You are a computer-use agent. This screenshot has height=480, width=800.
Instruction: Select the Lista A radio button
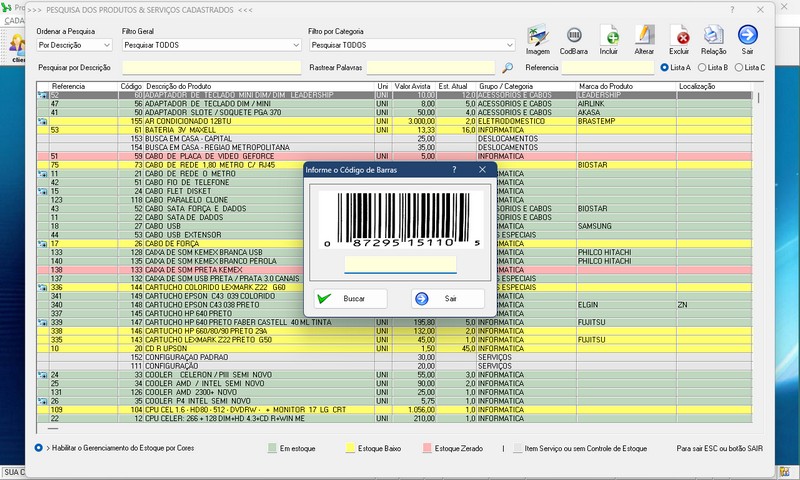665,68
